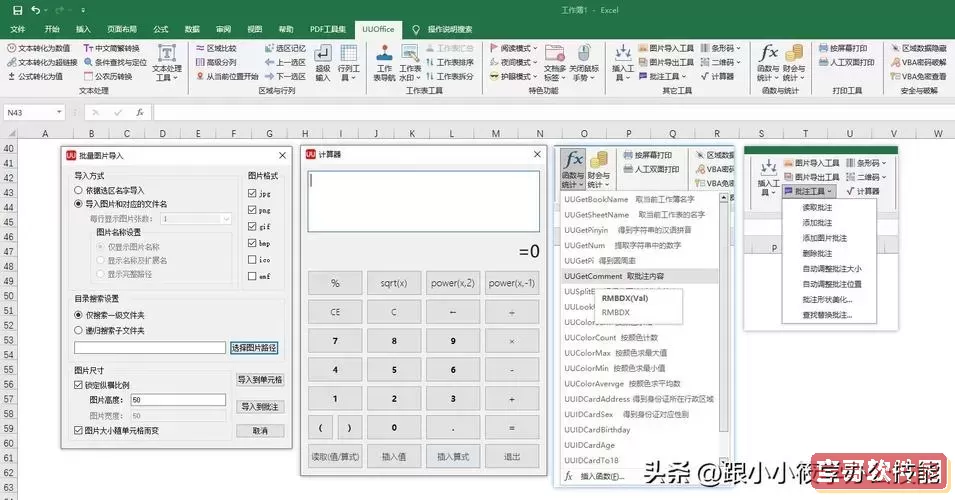The width and height of the screenshot is (955, 500).
Task: Expand 批注工具 dropdown in main ribbon
Action: pos(663,76)
